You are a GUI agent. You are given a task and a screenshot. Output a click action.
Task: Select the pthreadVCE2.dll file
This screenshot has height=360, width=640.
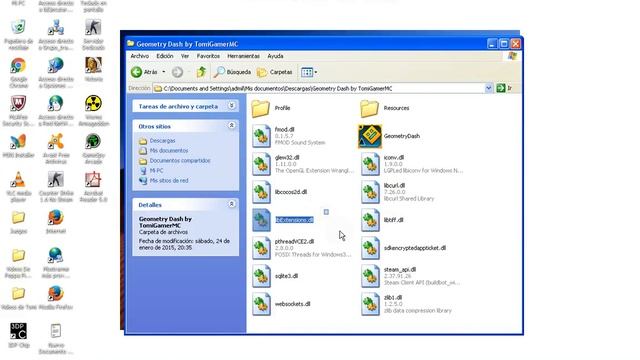301,248
